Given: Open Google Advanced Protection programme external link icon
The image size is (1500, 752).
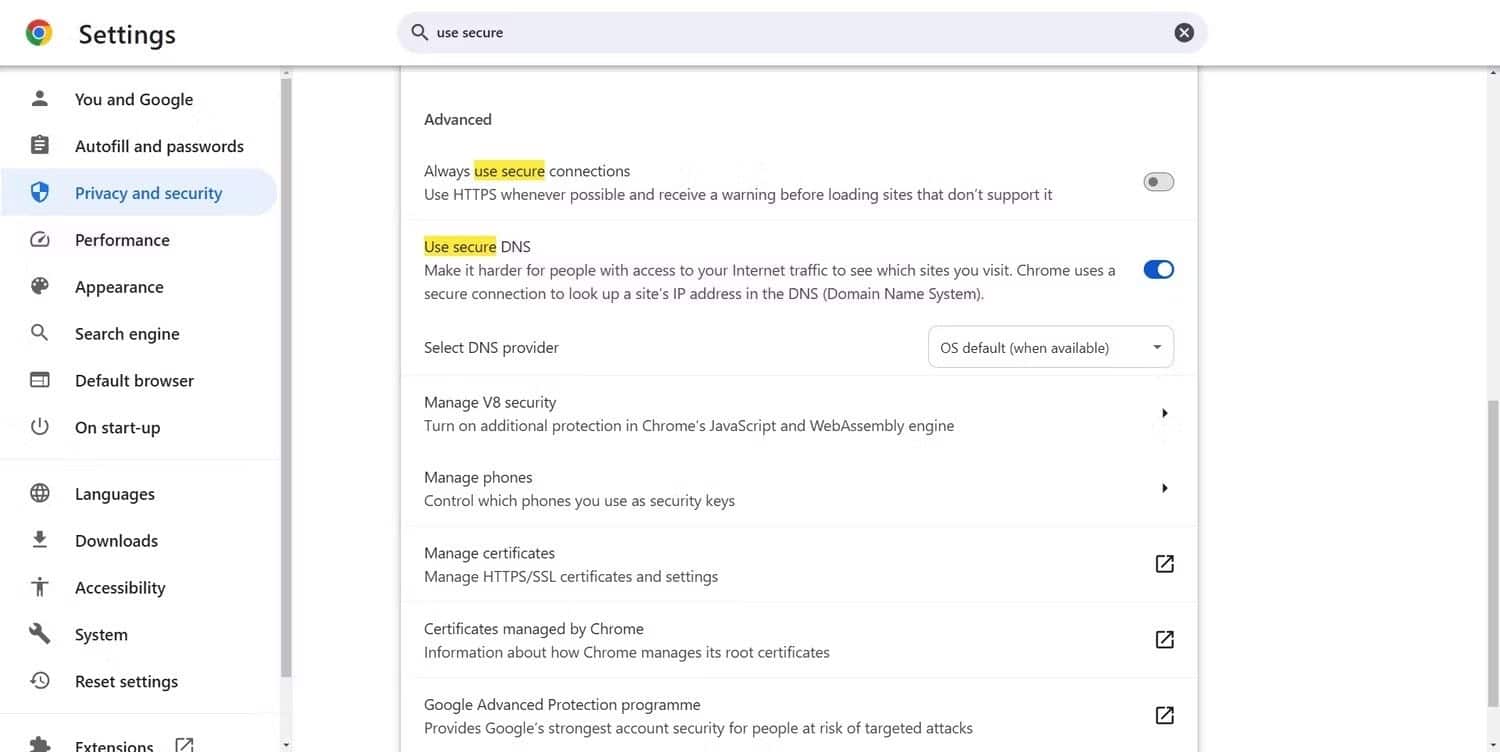Looking at the screenshot, I should (1164, 715).
